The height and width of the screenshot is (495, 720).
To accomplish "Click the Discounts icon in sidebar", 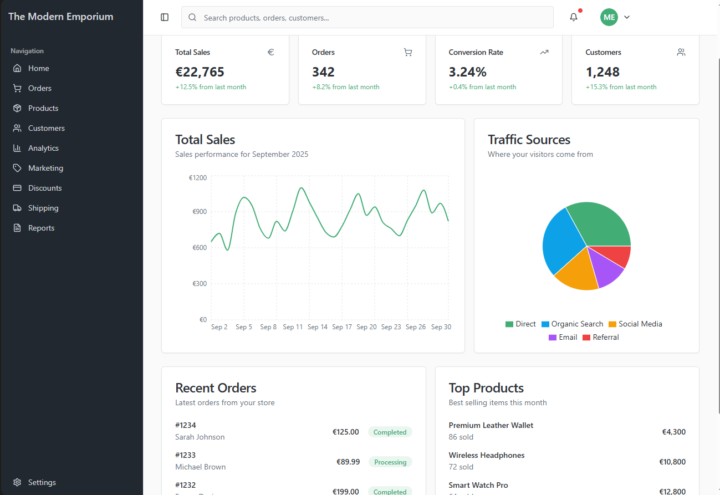I will [x=17, y=188].
